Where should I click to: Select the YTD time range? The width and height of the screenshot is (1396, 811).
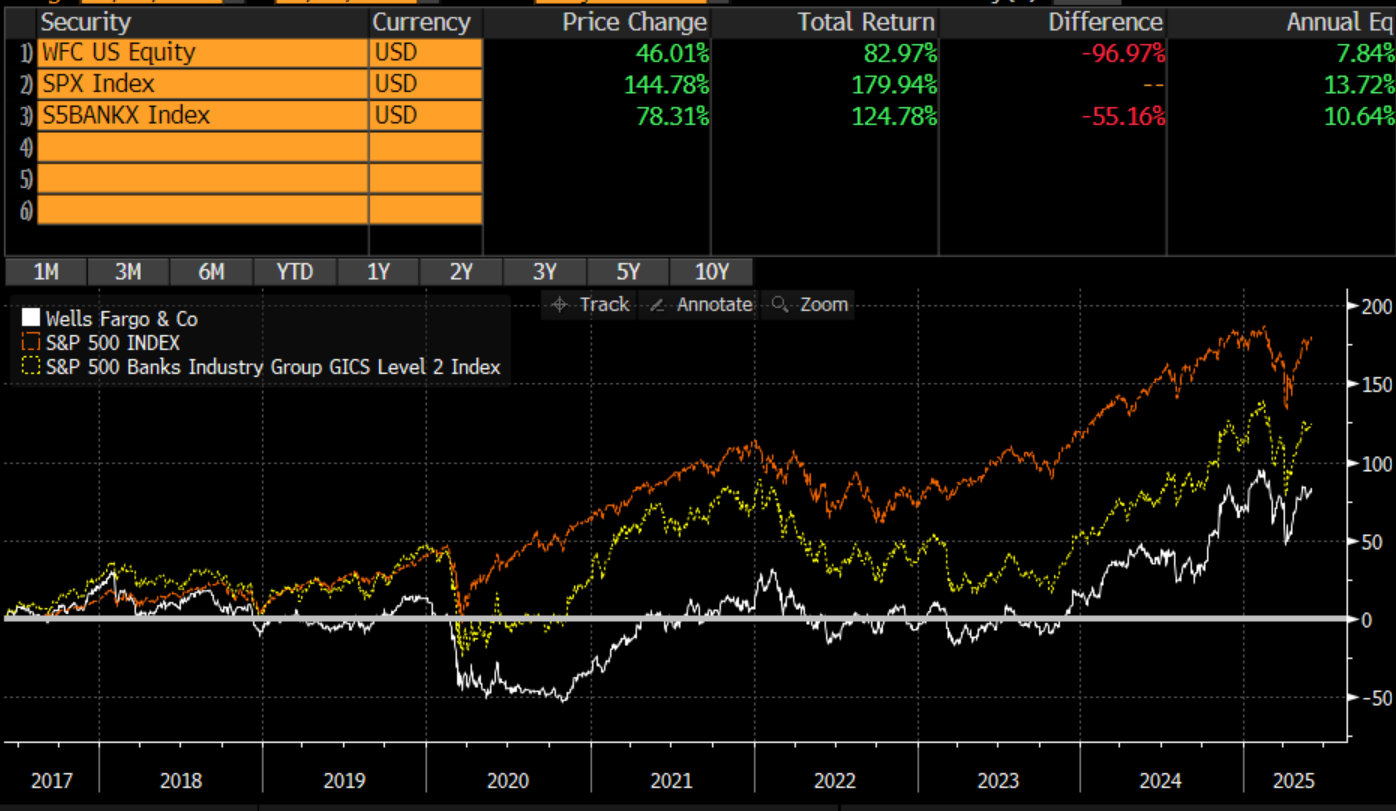294,272
